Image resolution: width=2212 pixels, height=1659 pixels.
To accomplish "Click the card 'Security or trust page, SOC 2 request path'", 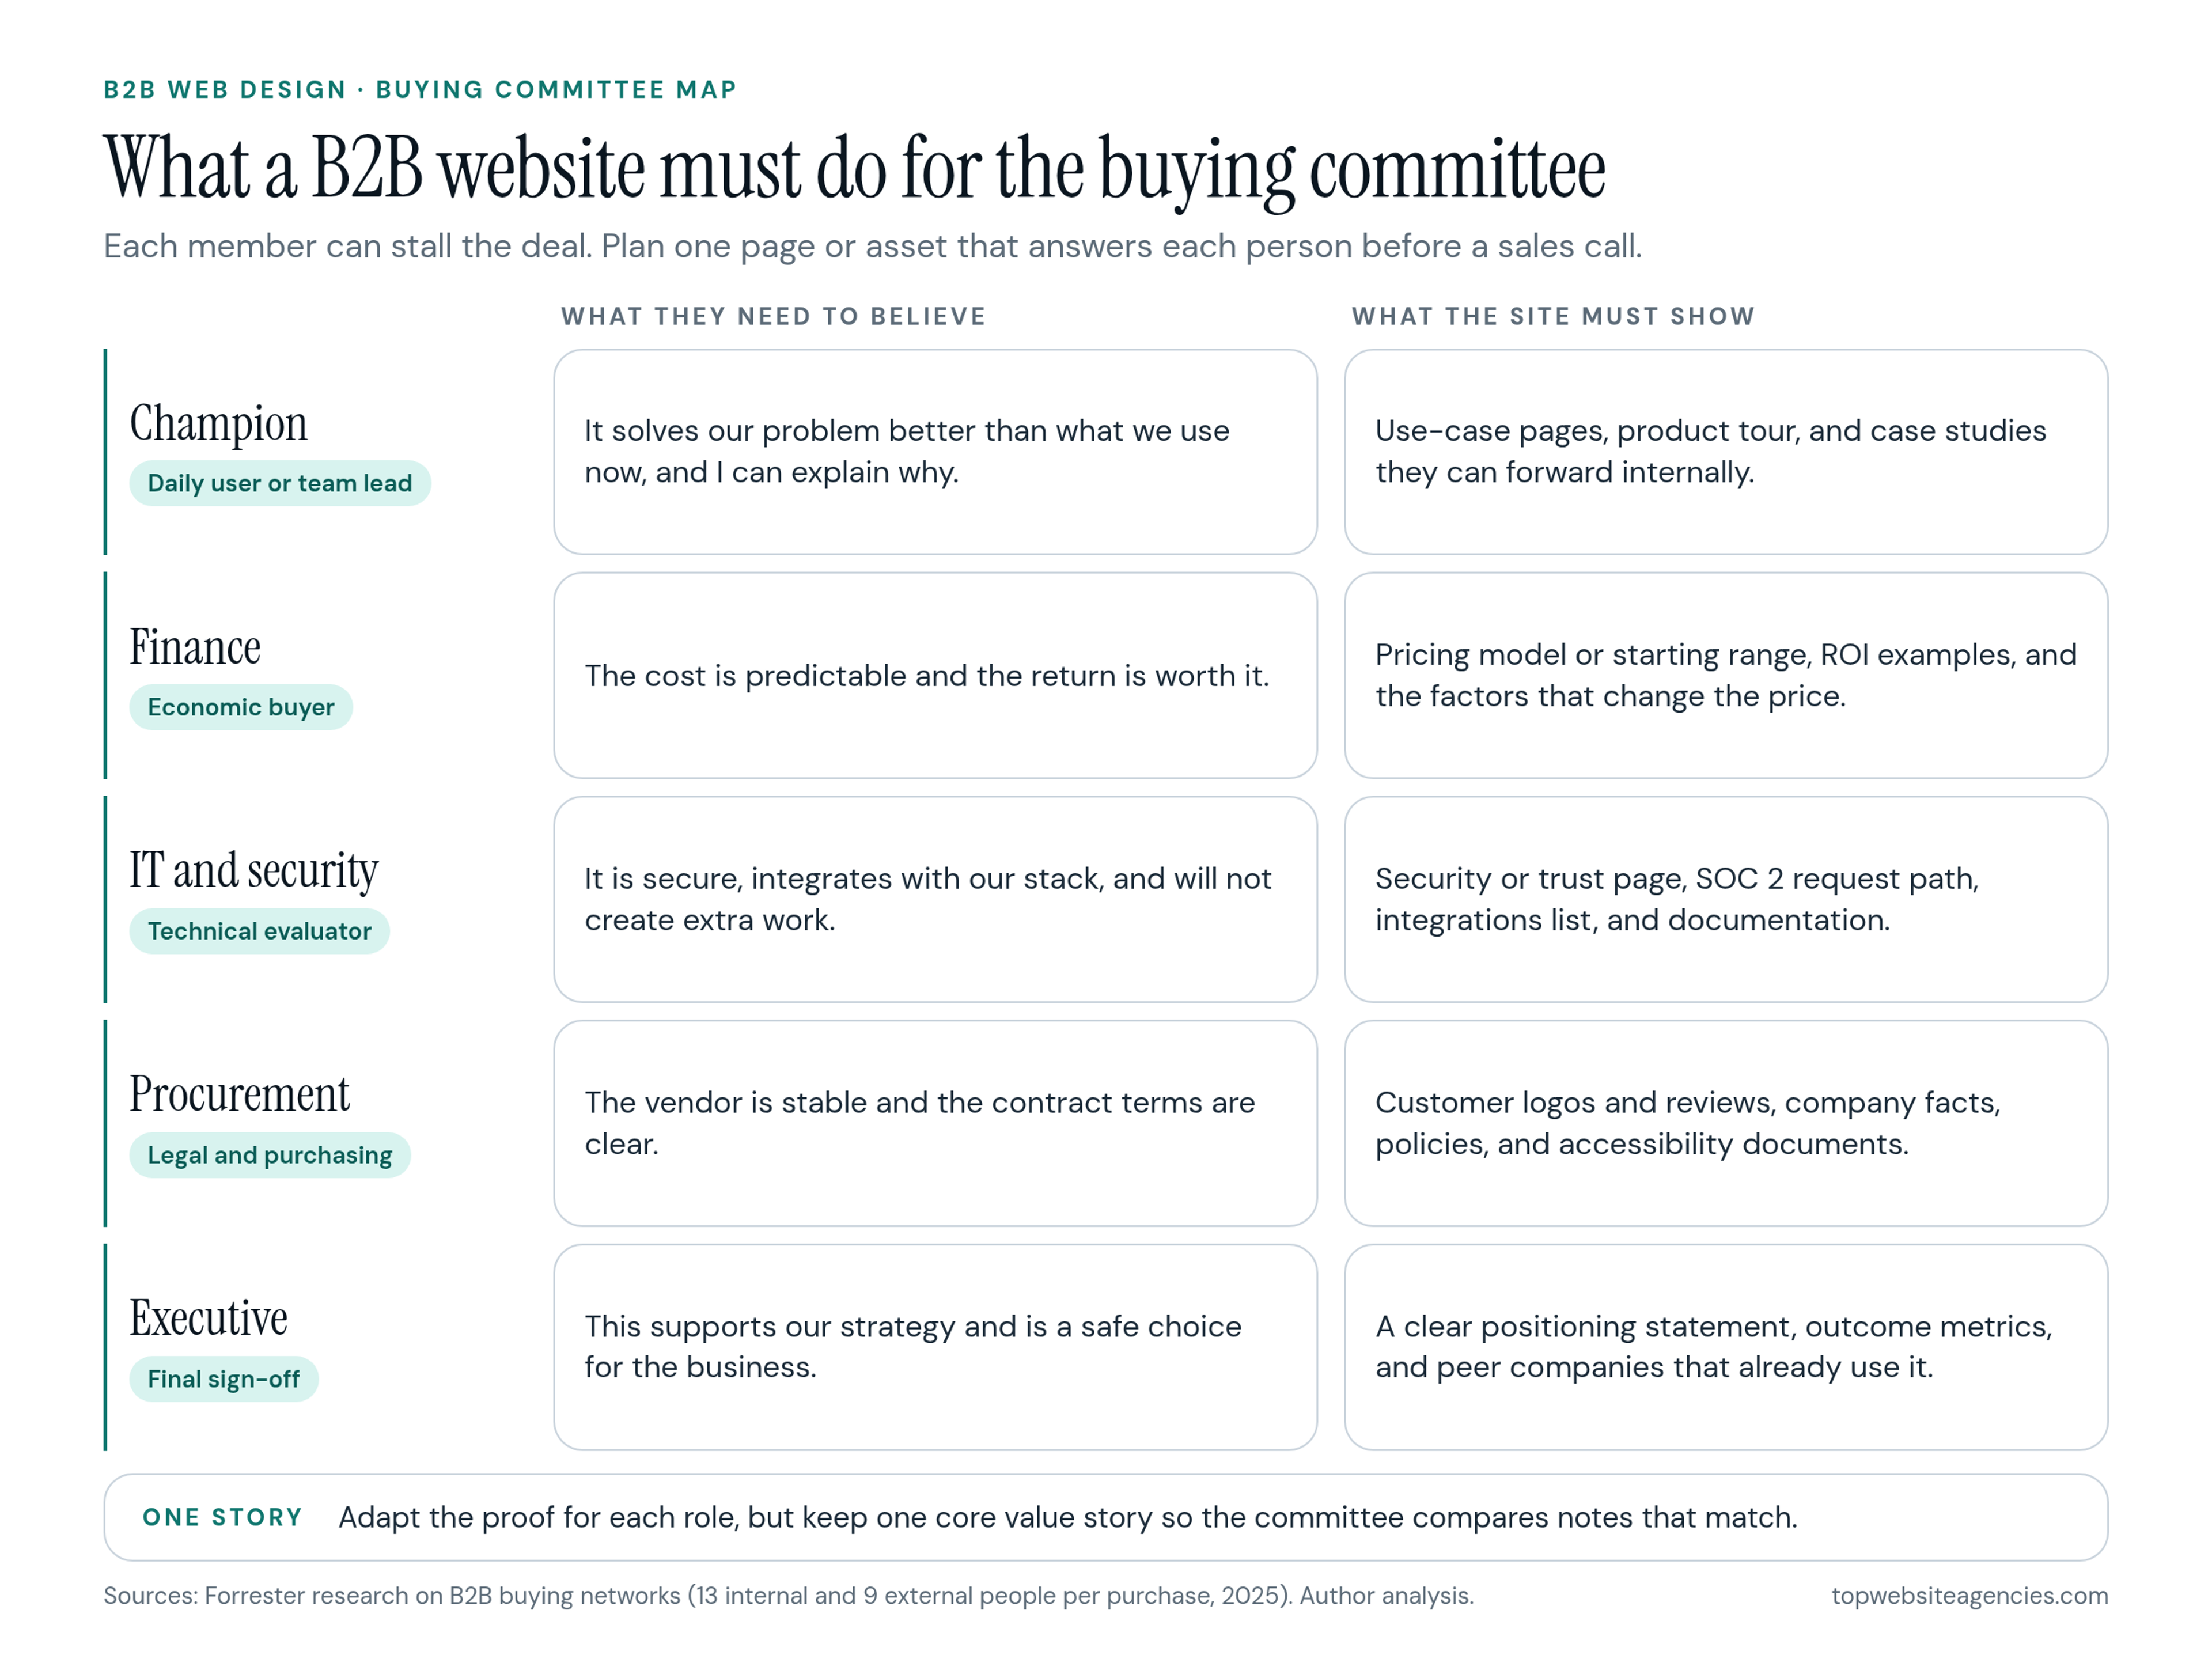I will tap(1727, 900).
